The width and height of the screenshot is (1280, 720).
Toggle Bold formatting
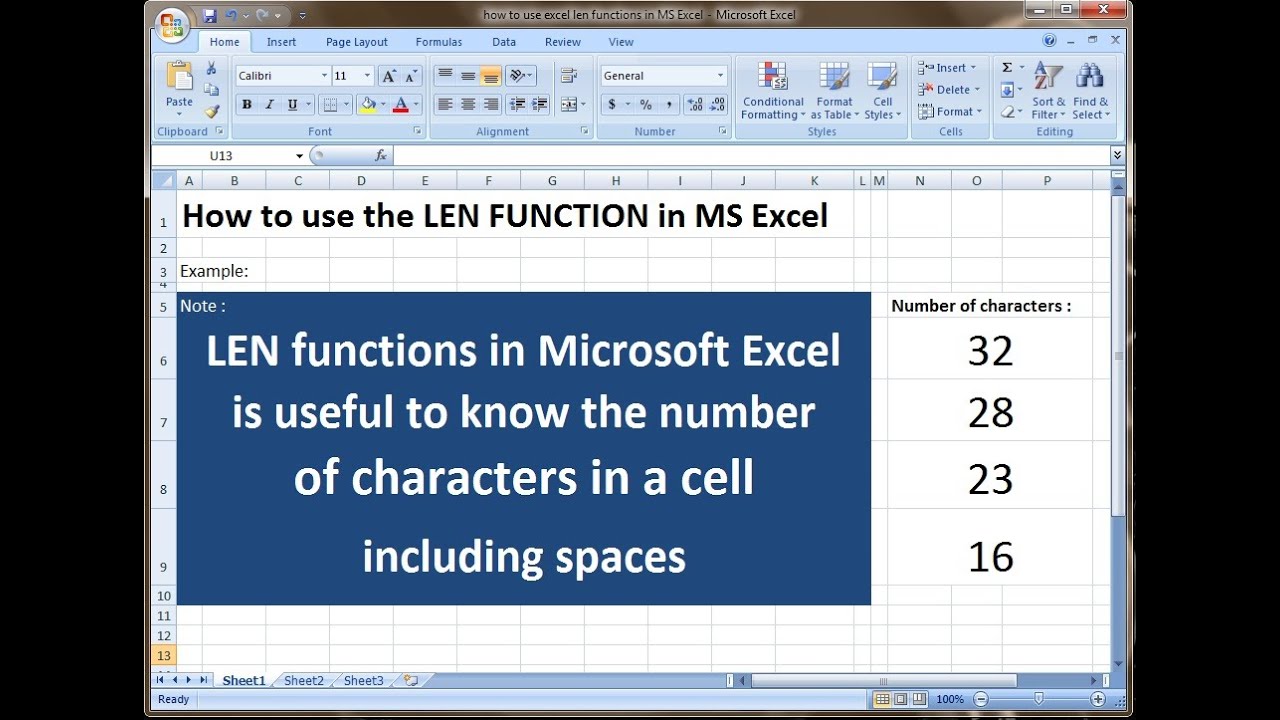point(247,104)
